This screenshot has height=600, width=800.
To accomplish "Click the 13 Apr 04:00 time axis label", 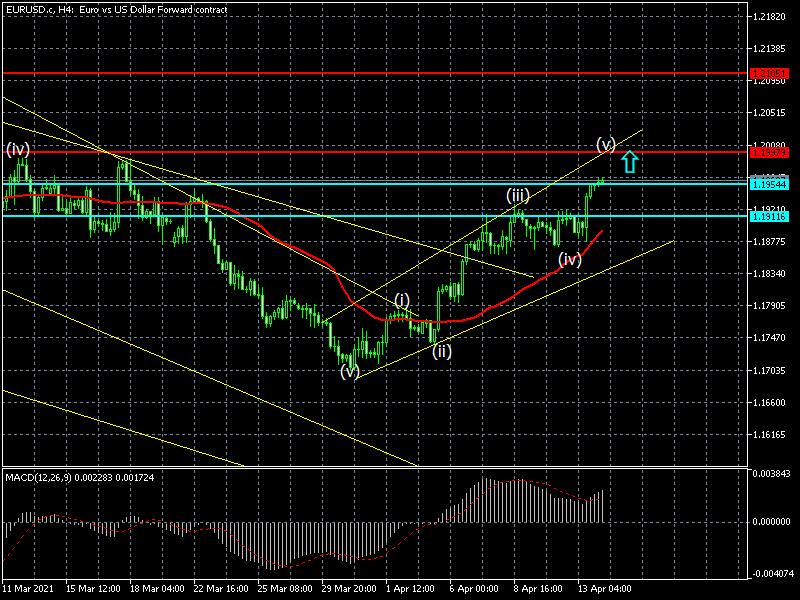I will point(604,589).
